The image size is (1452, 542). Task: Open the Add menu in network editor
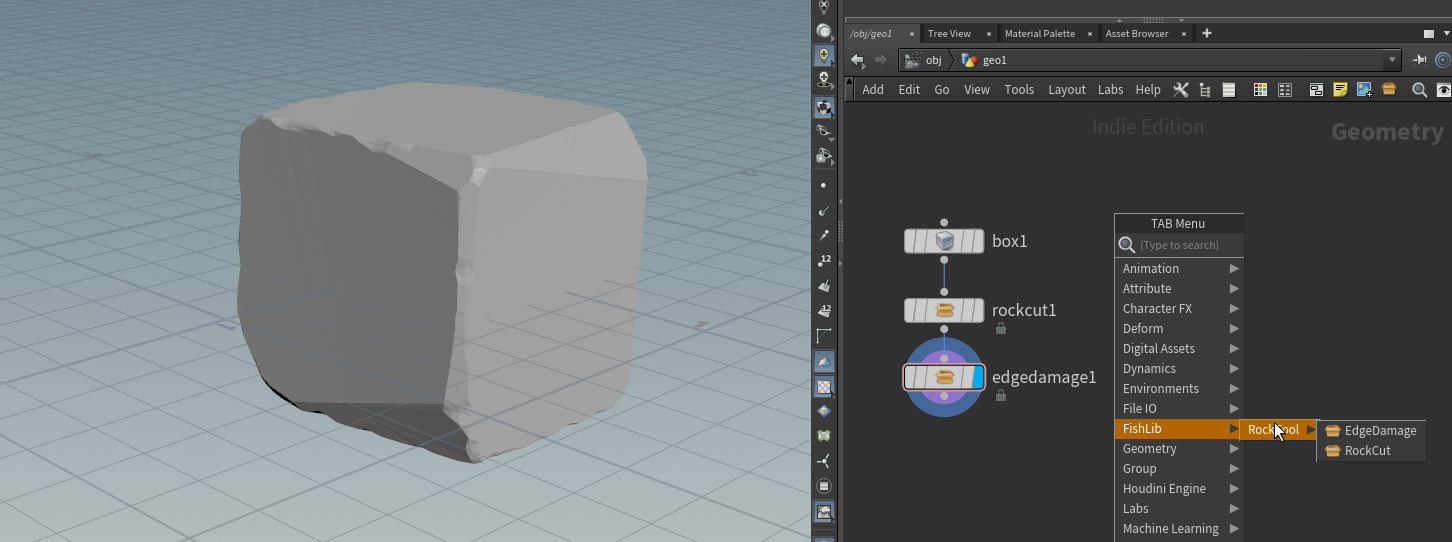click(x=873, y=90)
